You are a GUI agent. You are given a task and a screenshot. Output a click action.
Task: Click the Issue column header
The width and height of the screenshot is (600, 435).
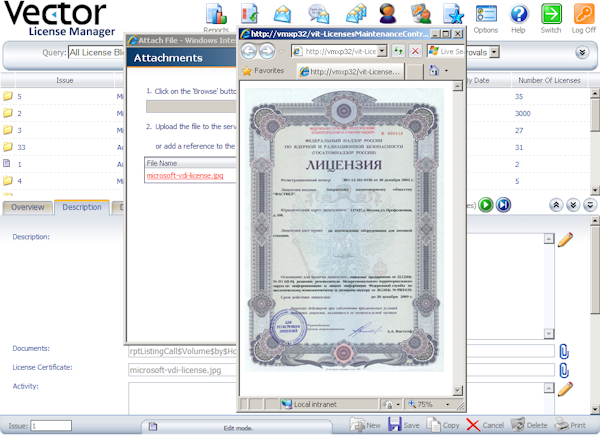tap(65, 80)
